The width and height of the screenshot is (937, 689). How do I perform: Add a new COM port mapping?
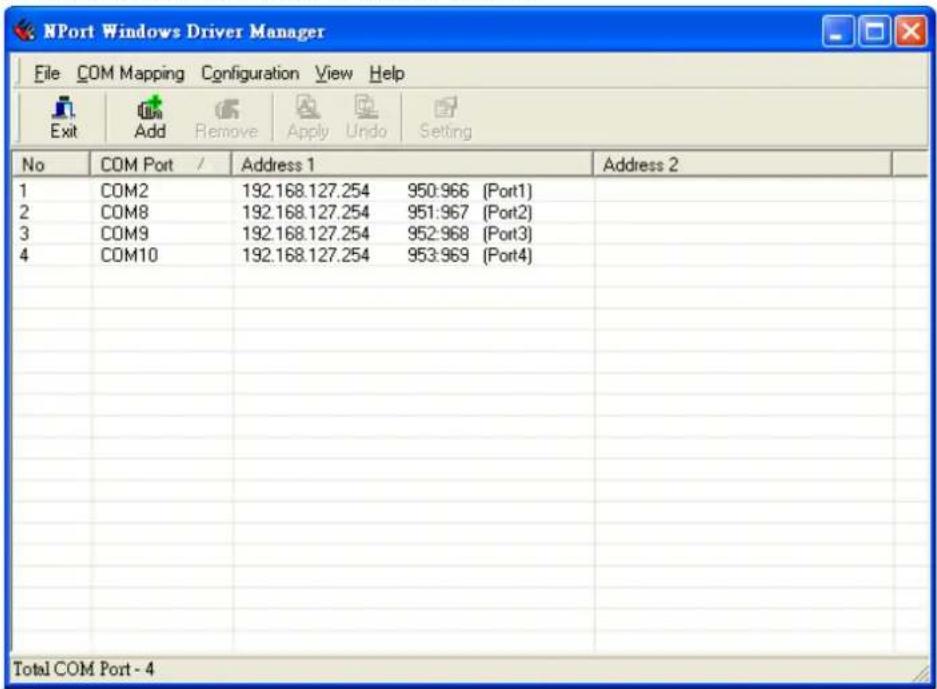pyautogui.click(x=149, y=118)
